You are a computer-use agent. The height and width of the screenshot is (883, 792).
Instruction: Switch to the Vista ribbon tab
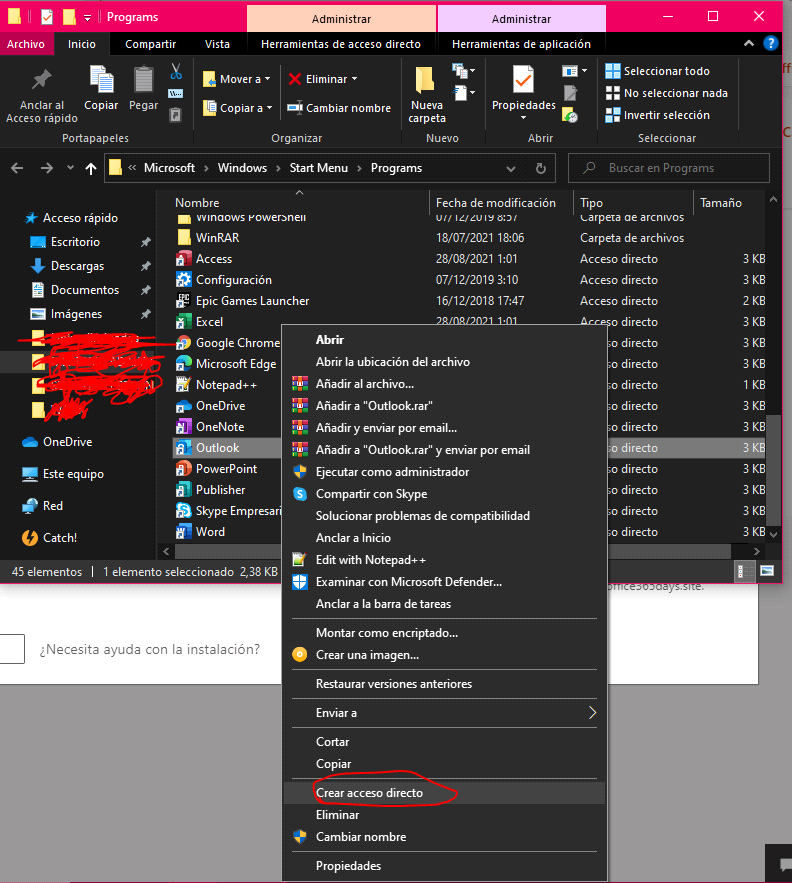click(x=217, y=44)
